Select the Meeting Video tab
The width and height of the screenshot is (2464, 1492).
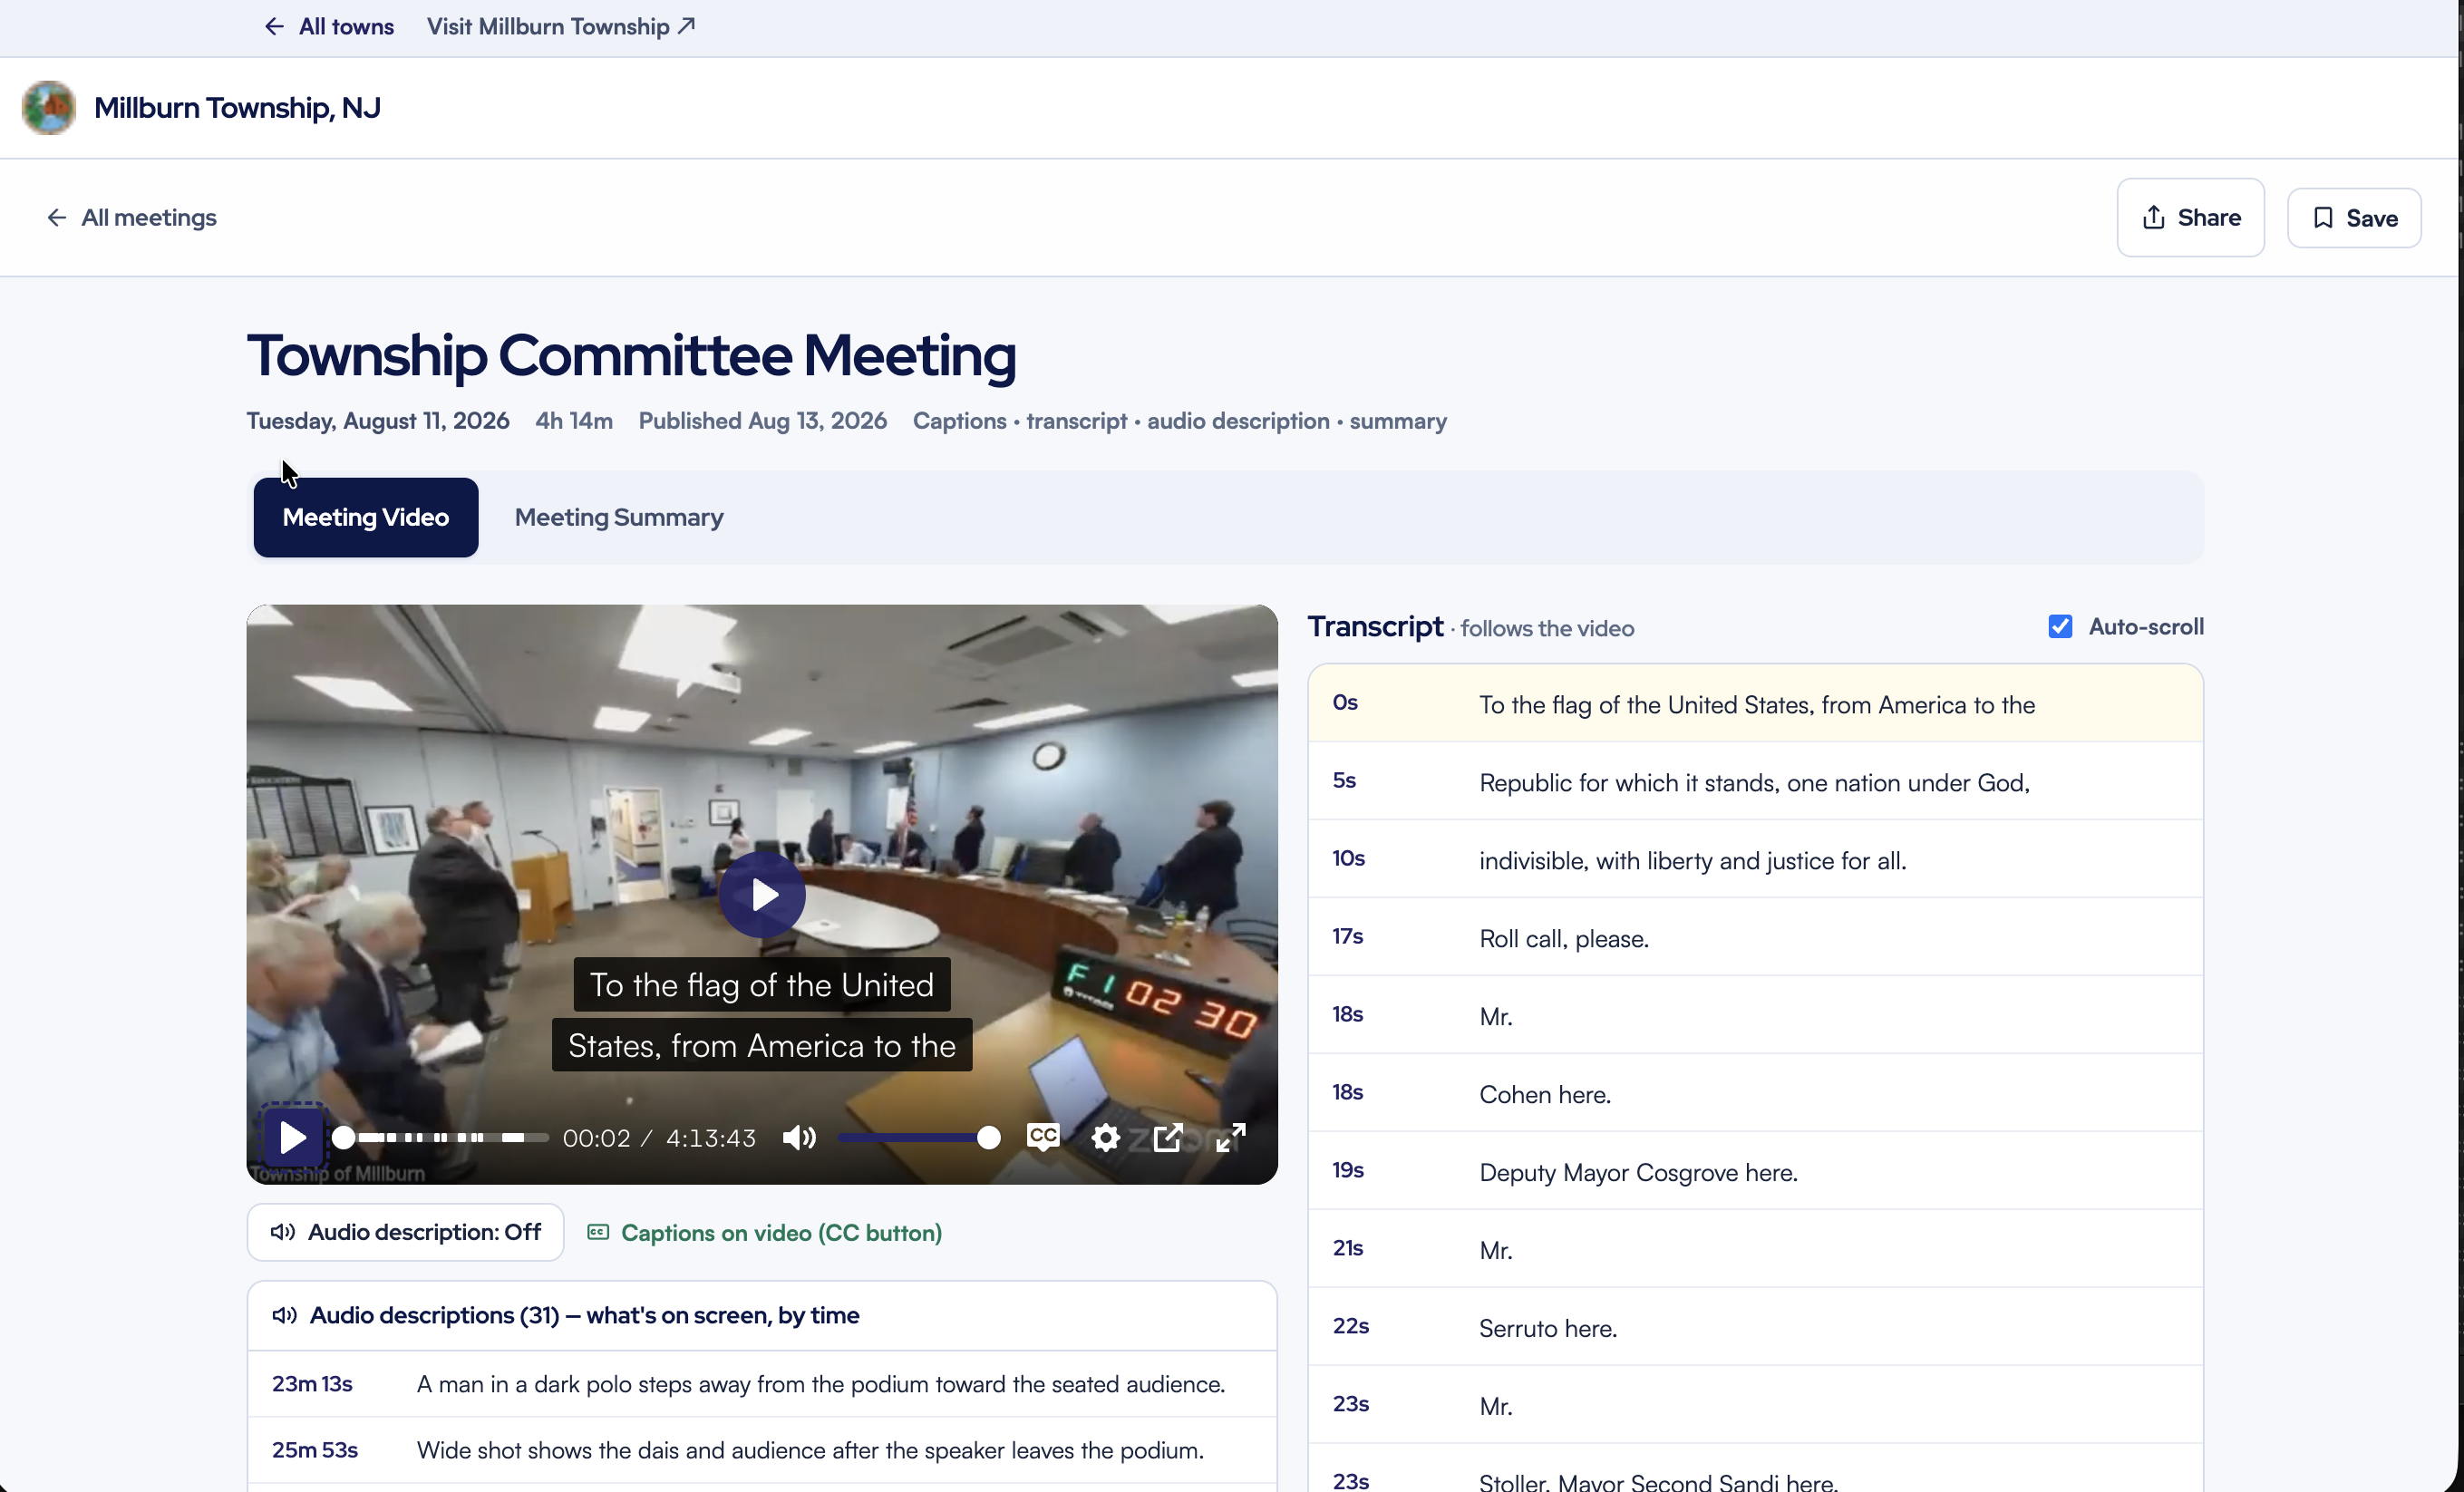click(366, 517)
